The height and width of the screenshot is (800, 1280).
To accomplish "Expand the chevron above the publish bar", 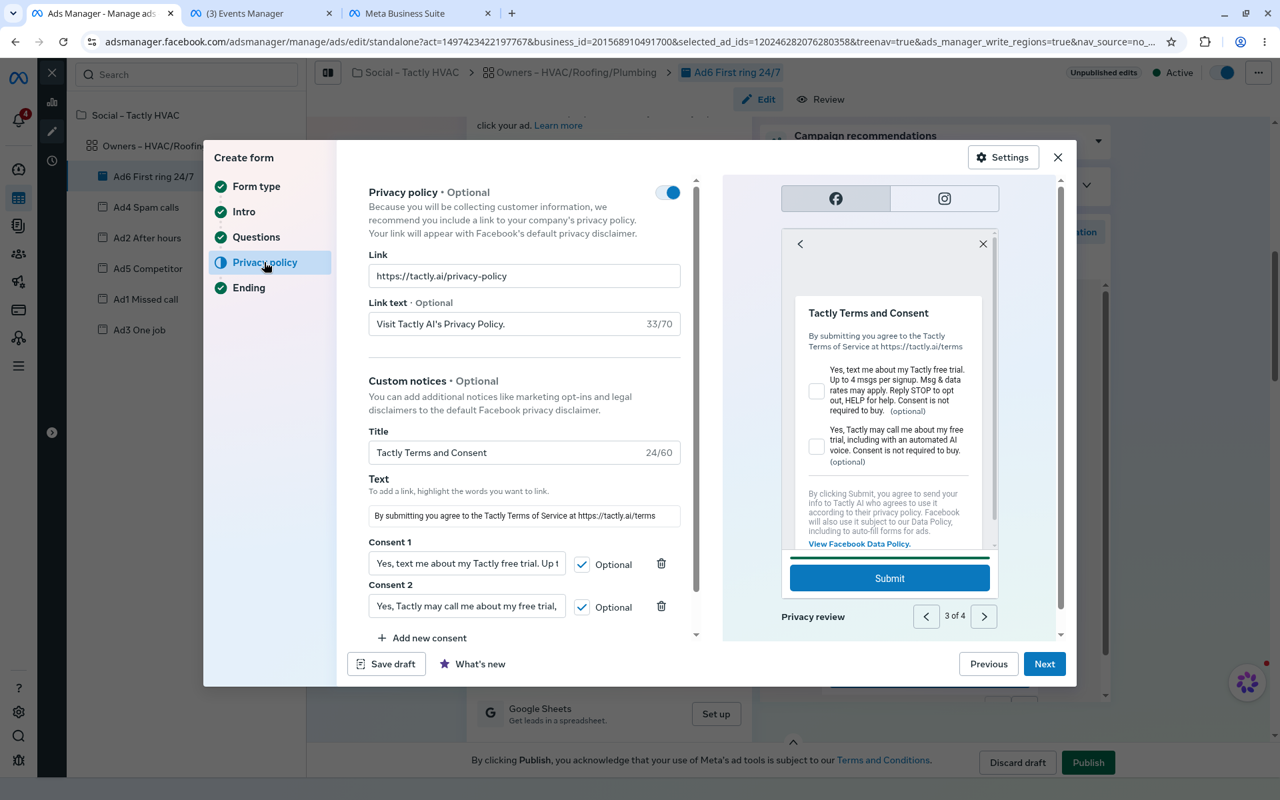I will (793, 742).
